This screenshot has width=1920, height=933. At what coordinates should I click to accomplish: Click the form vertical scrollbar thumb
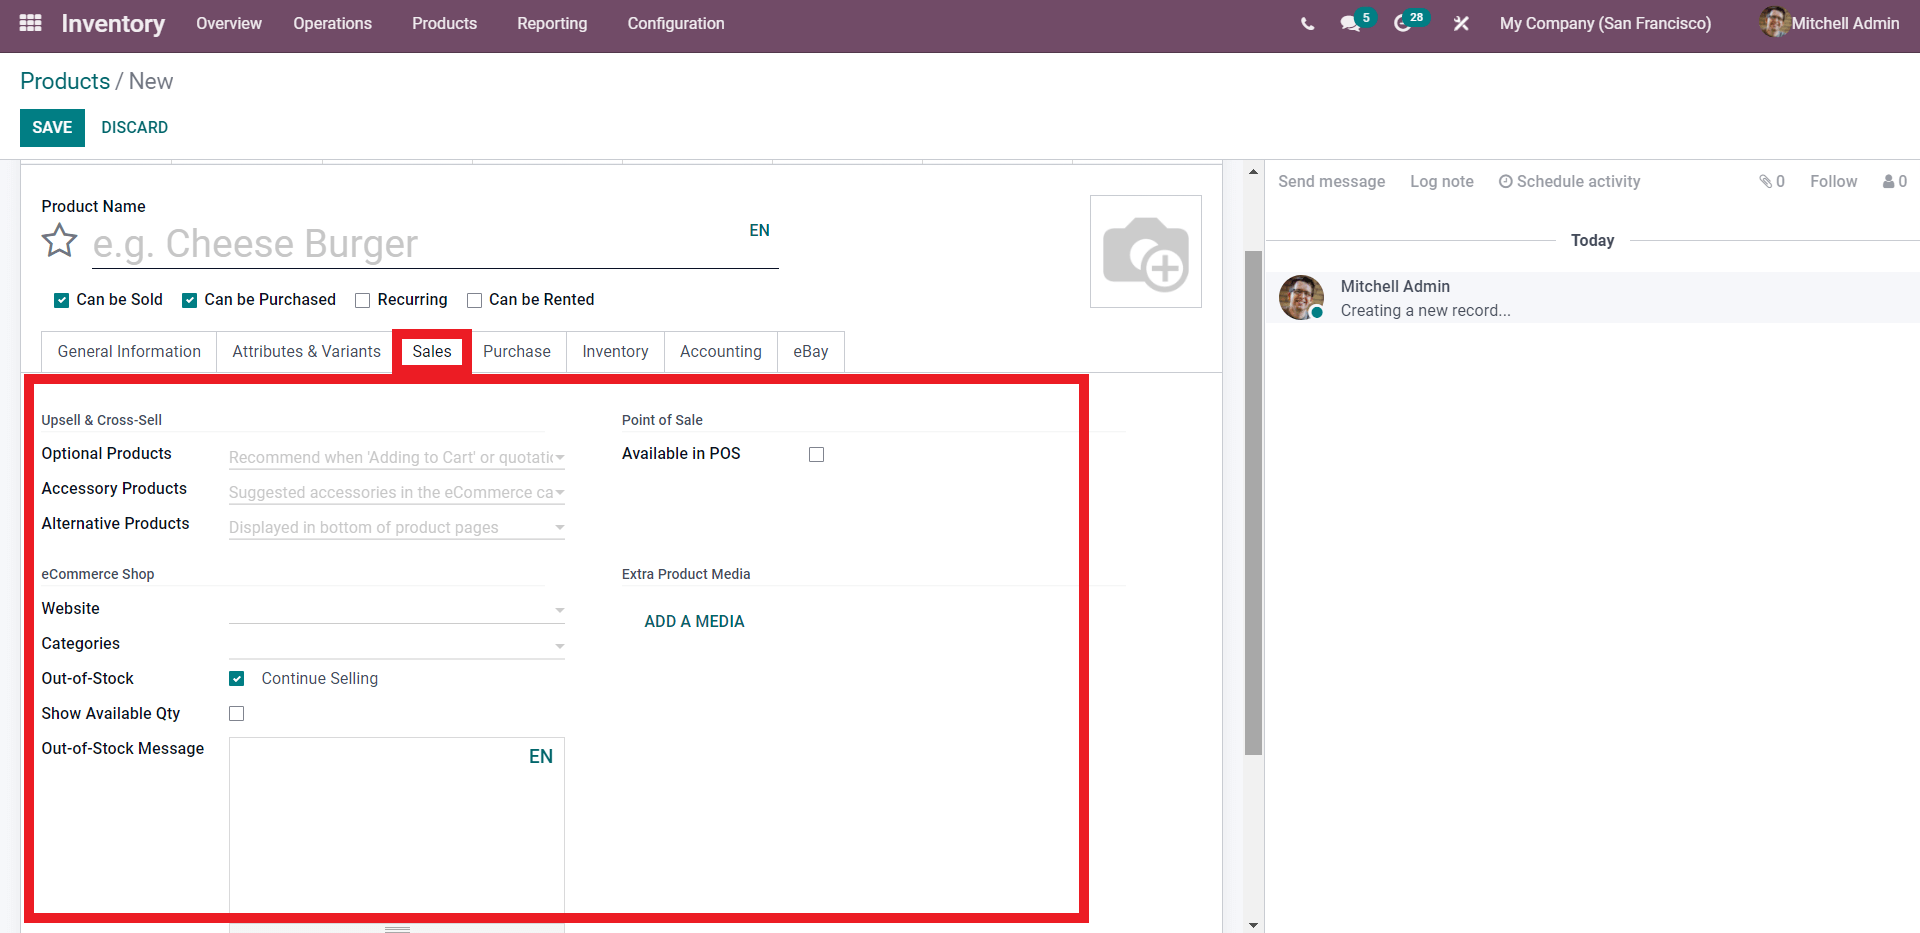coord(1253,502)
